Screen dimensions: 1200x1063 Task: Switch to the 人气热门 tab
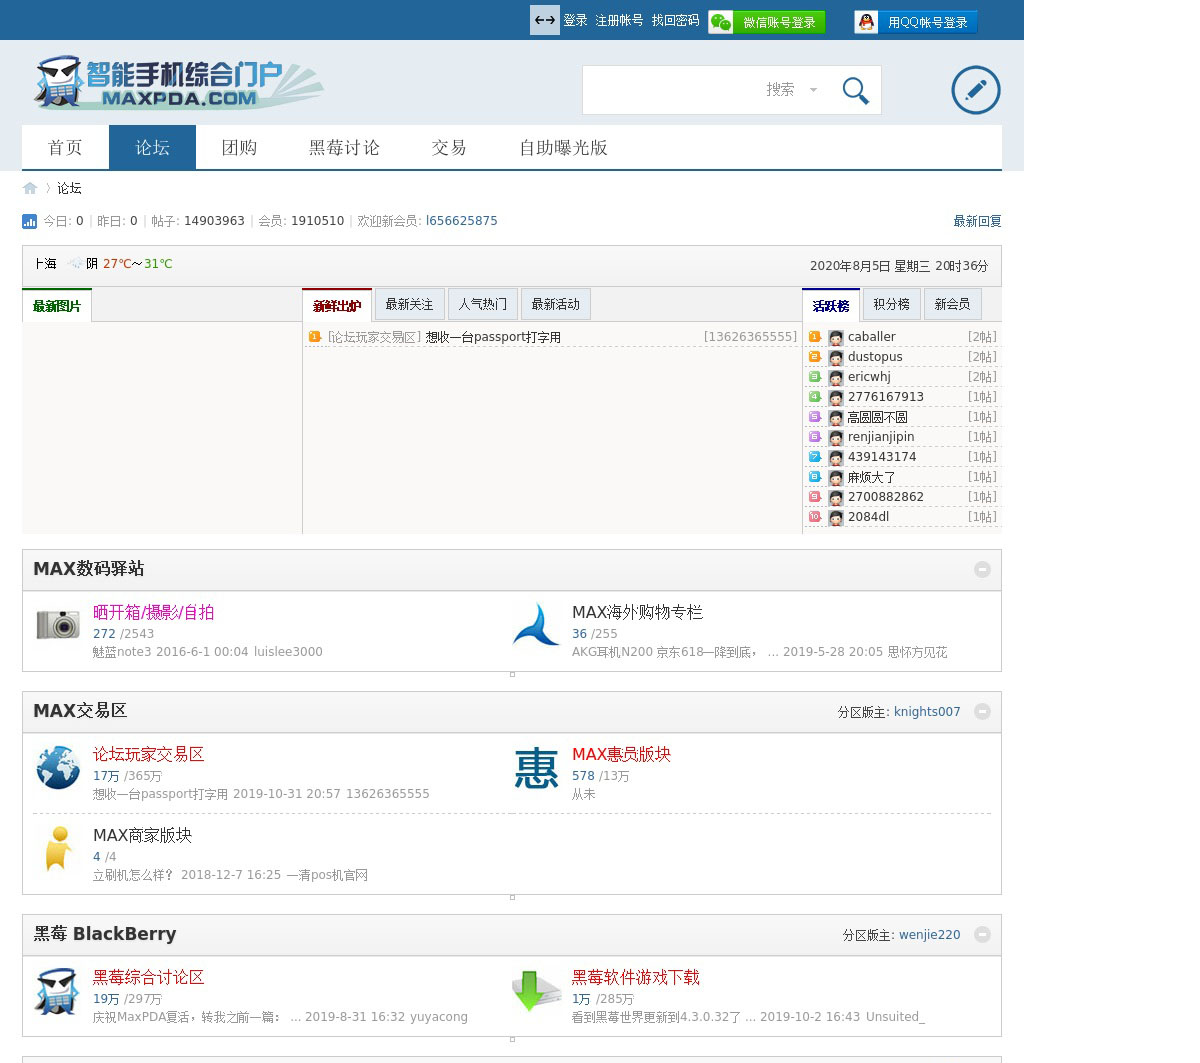(482, 304)
